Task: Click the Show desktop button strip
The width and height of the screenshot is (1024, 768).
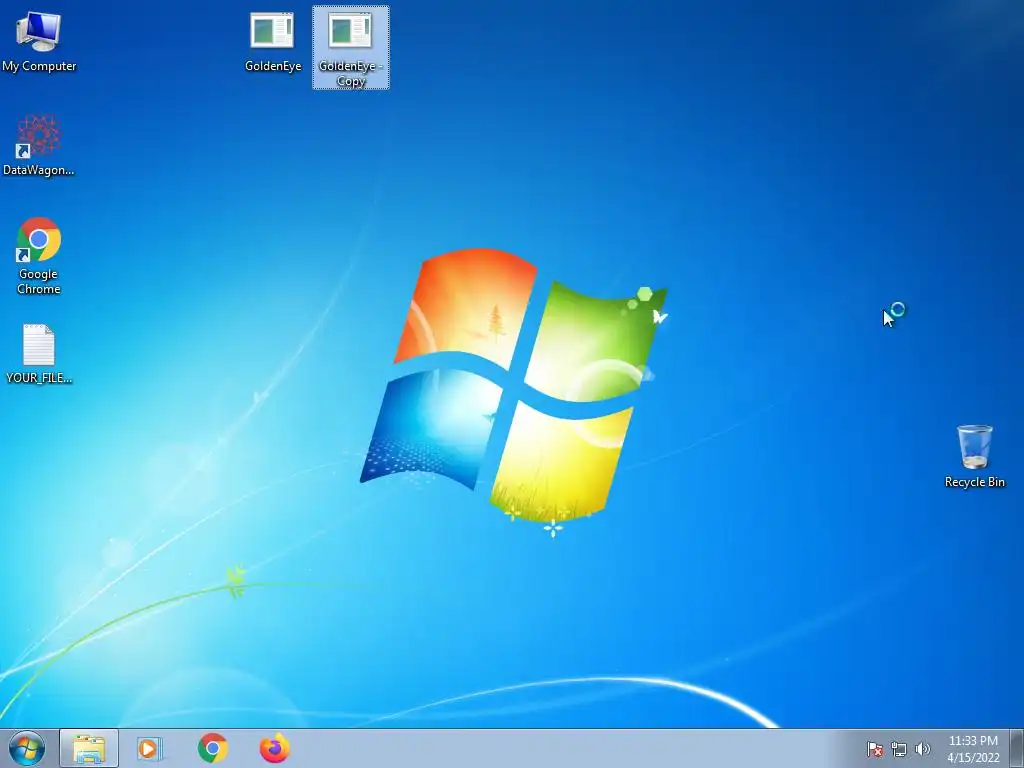Action: pyautogui.click(x=1017, y=748)
